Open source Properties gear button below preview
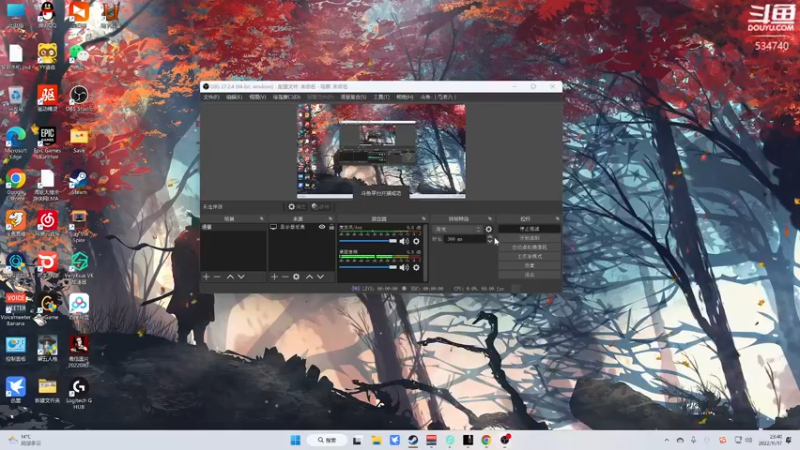 (296, 207)
